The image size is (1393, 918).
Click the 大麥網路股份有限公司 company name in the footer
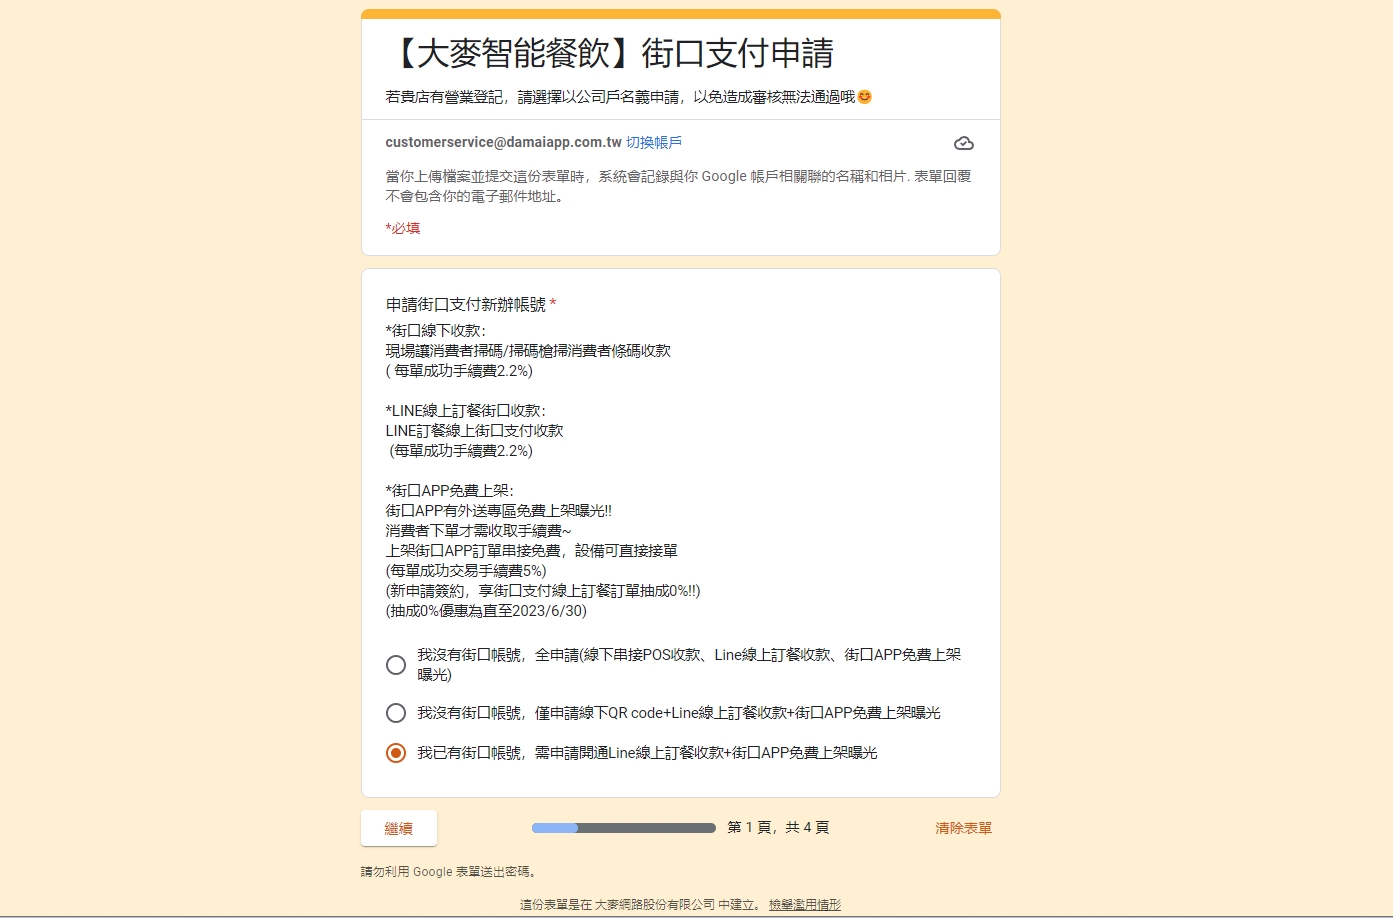coord(654,904)
